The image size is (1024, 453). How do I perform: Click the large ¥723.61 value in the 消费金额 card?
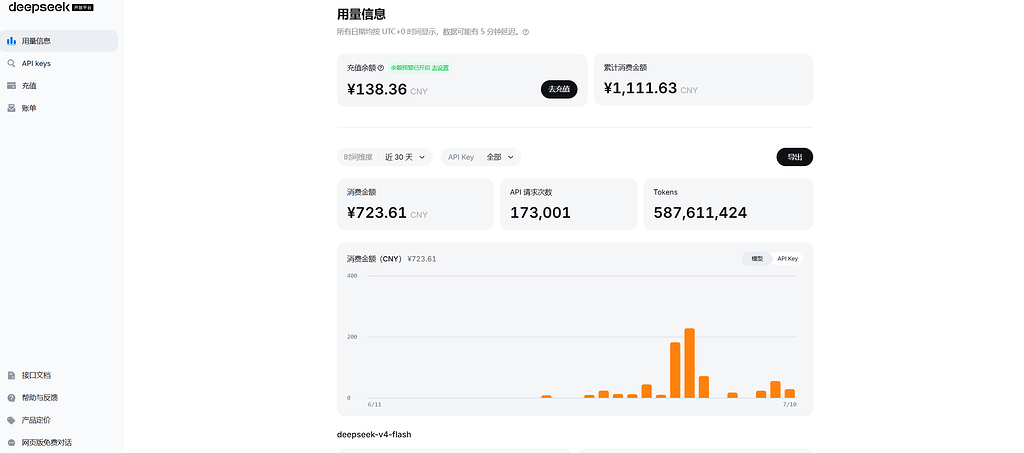377,213
